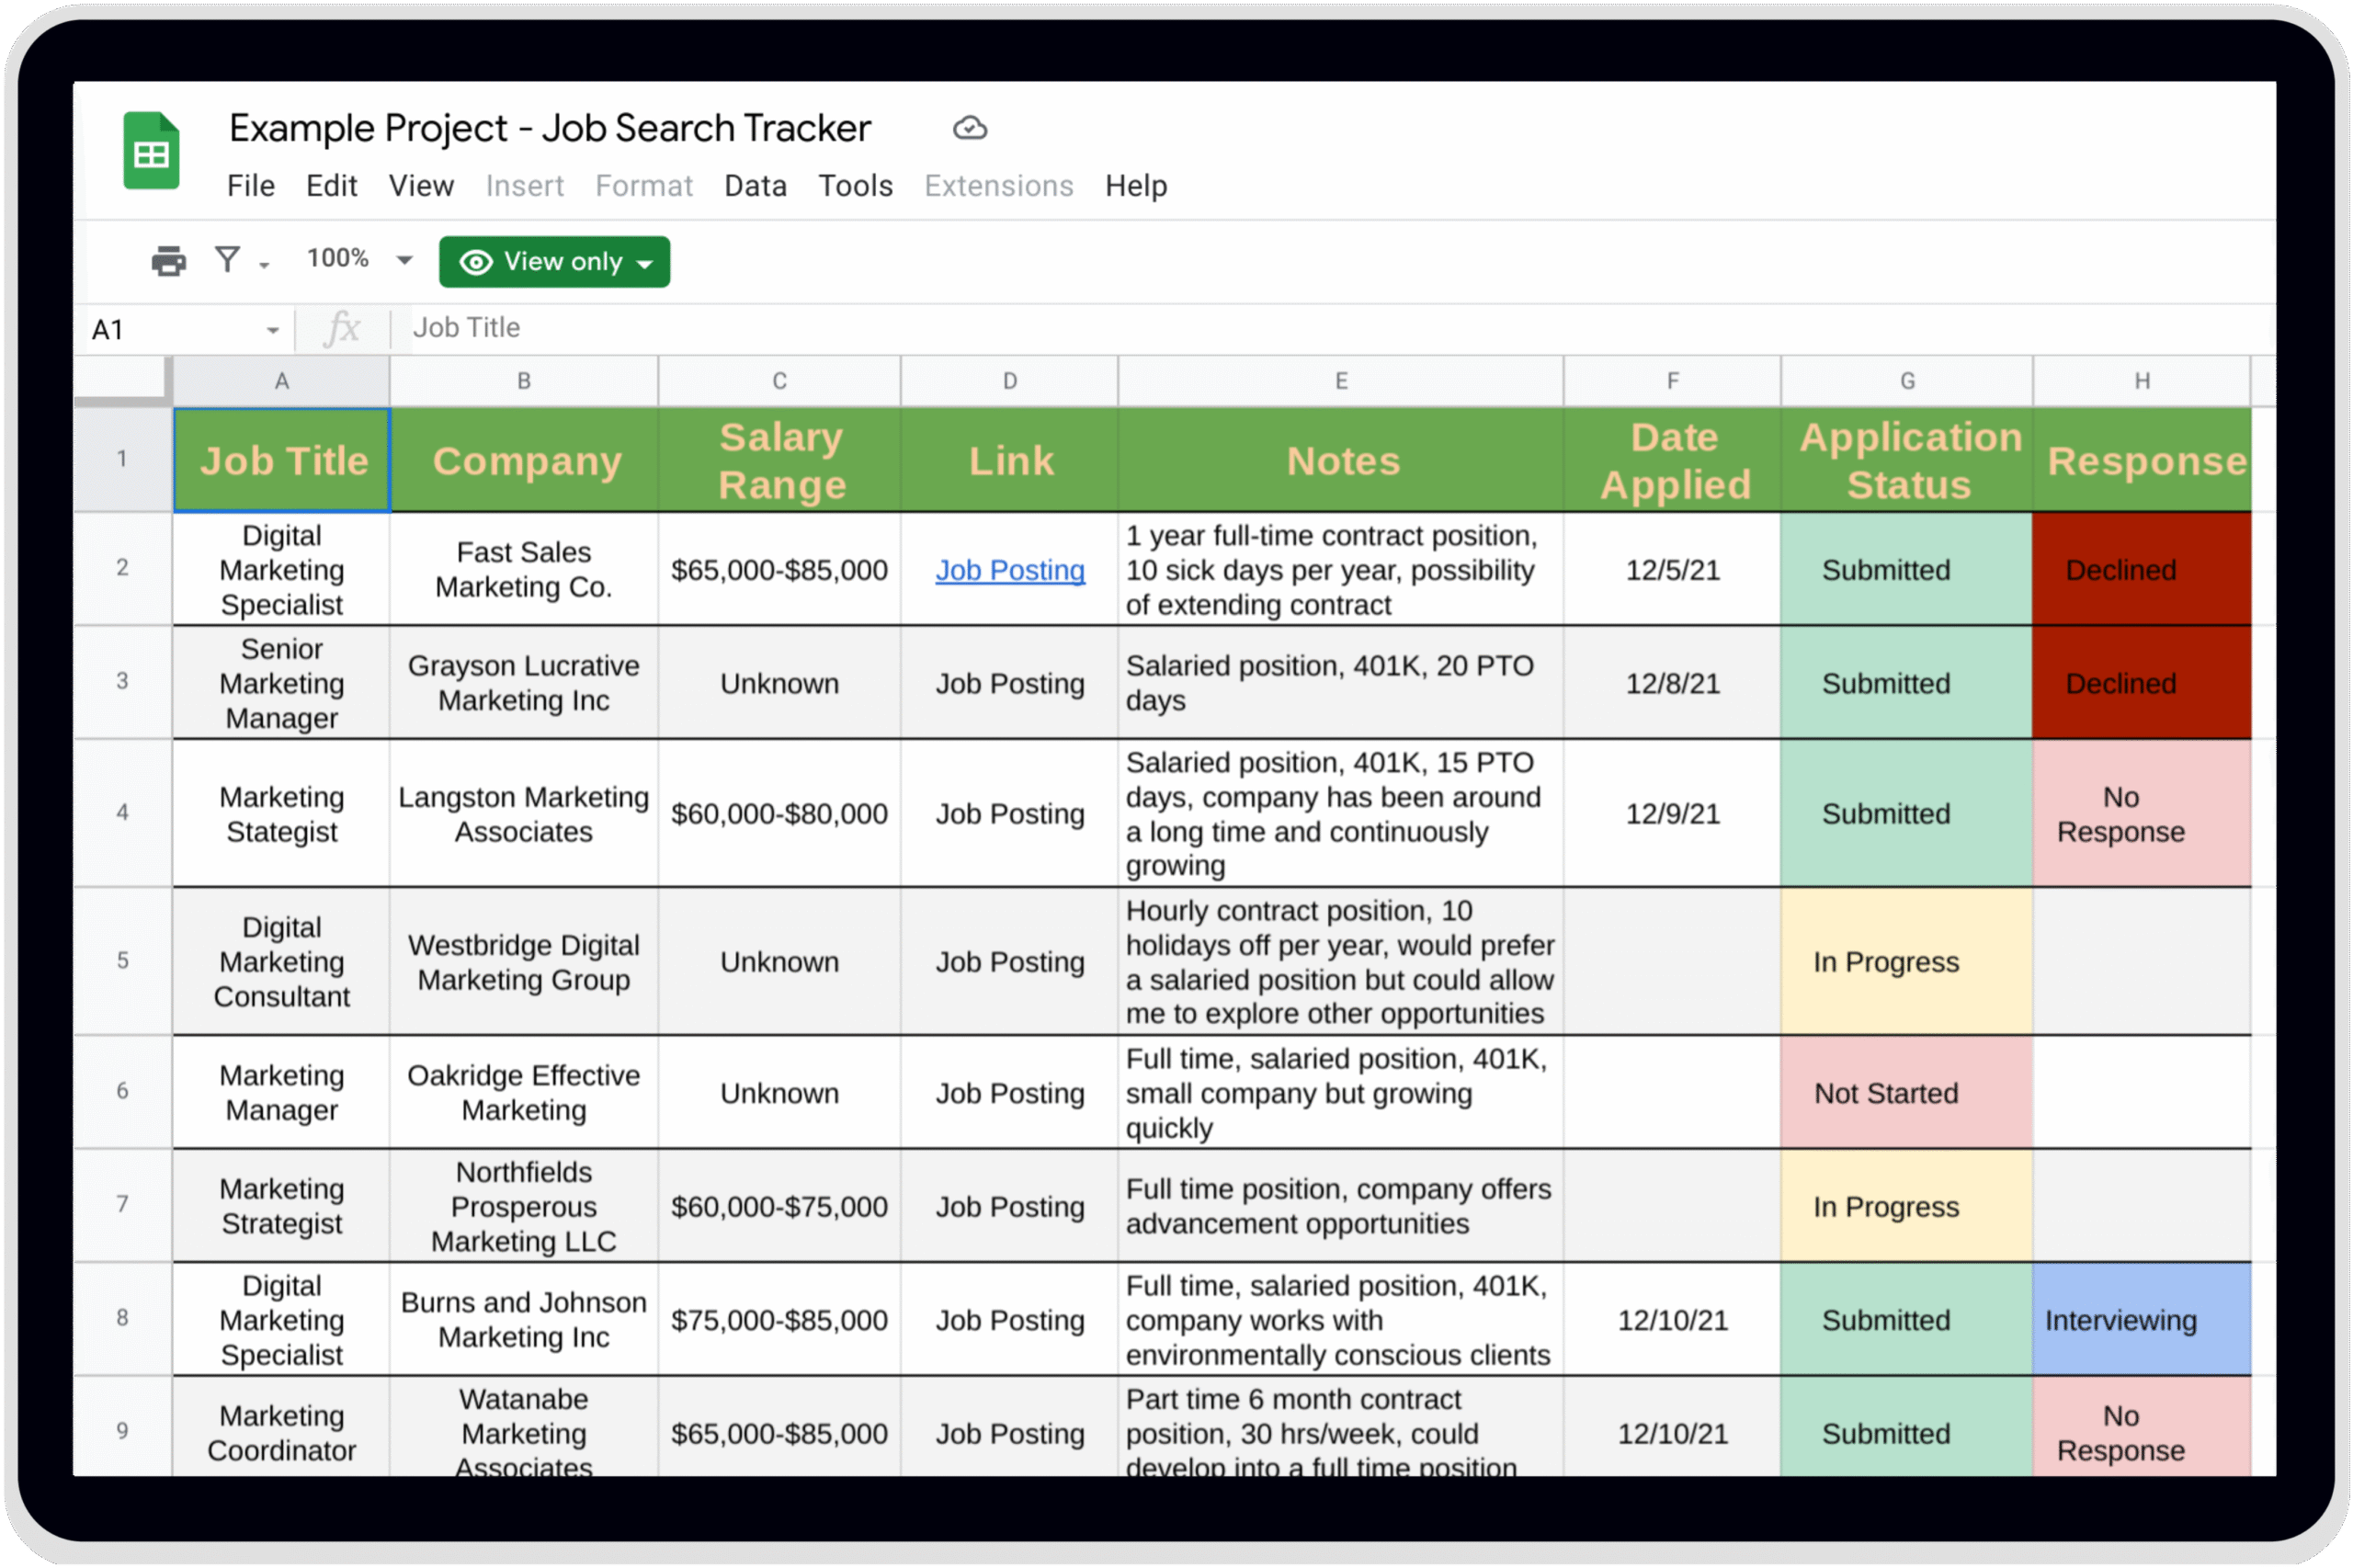
Task: Select the red Declined cell in row 2
Action: (2141, 570)
